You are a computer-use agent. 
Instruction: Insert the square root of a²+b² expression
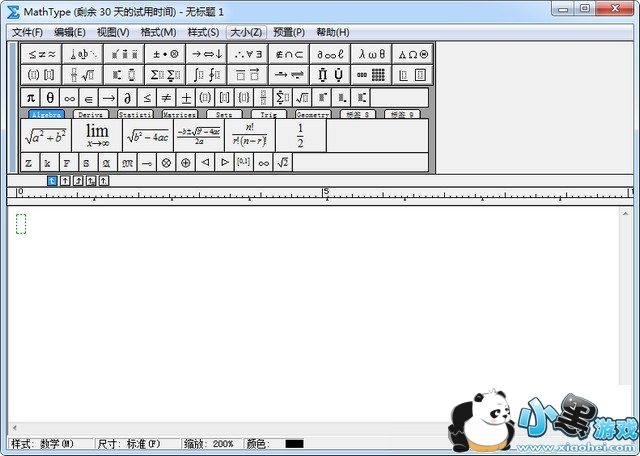[x=46, y=136]
